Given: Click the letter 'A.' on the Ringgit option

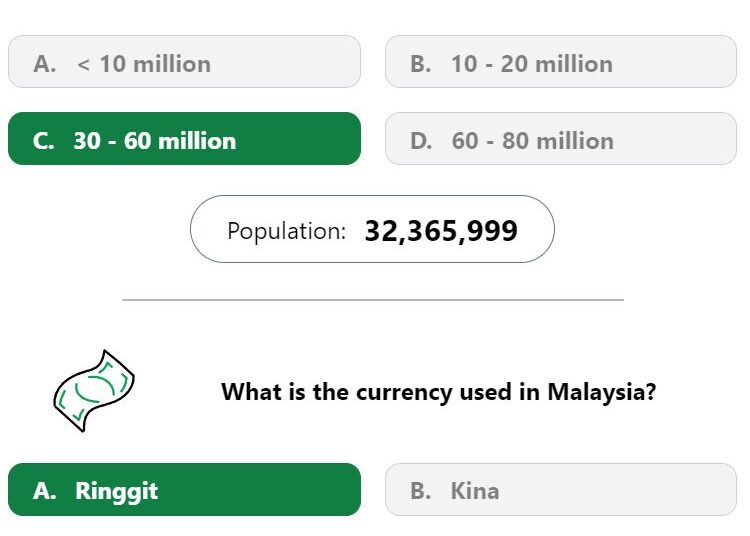Looking at the screenshot, I should click(x=44, y=491).
